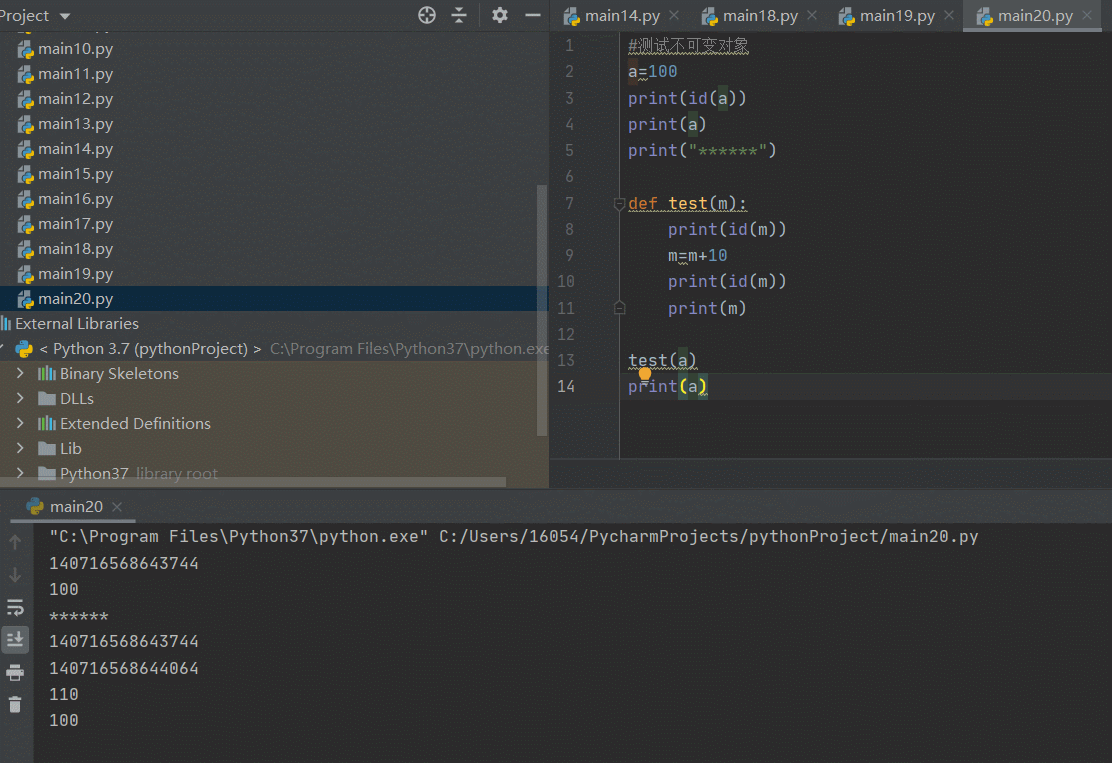Click the Project panel horizontal scrollbar
This screenshot has height=763, width=1112.
(253, 481)
